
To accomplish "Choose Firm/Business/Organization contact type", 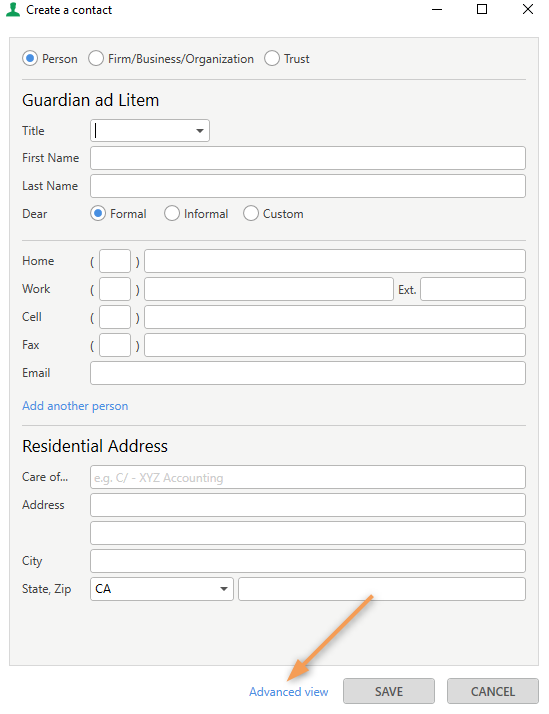I will (96, 59).
